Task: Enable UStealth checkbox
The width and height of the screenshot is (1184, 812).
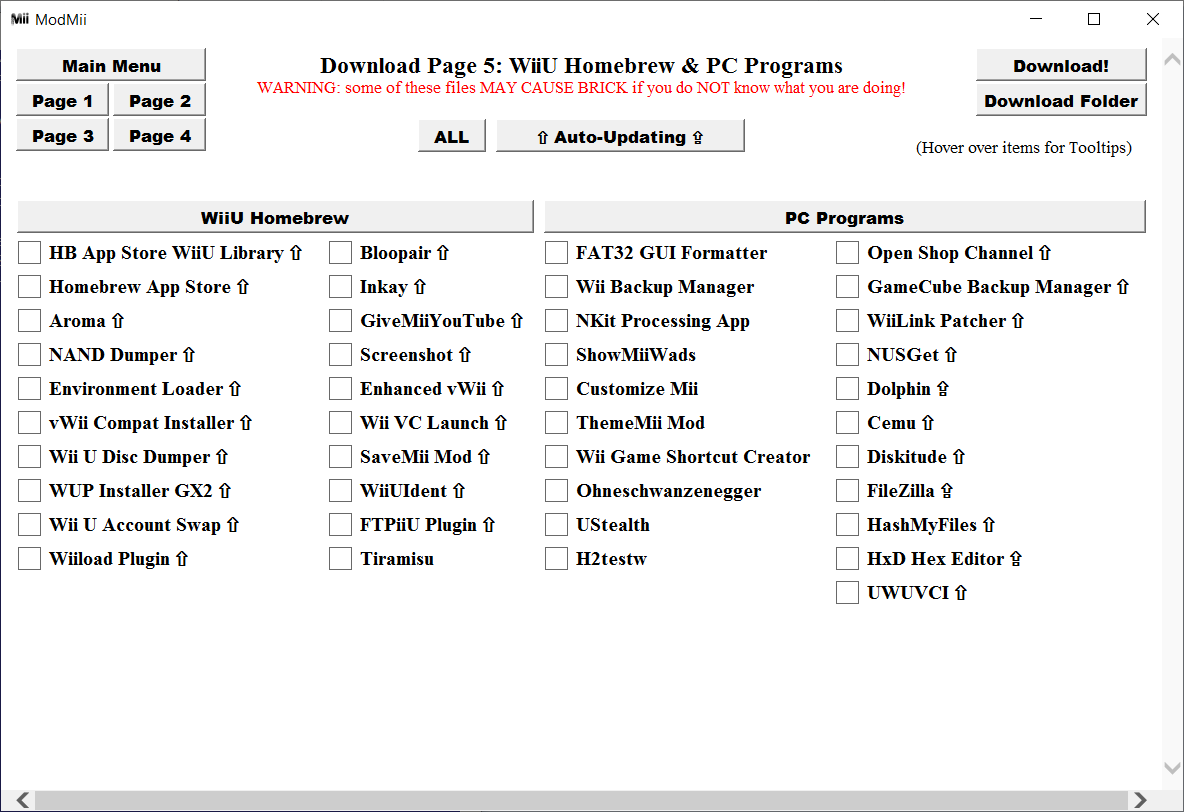Action: pos(557,525)
